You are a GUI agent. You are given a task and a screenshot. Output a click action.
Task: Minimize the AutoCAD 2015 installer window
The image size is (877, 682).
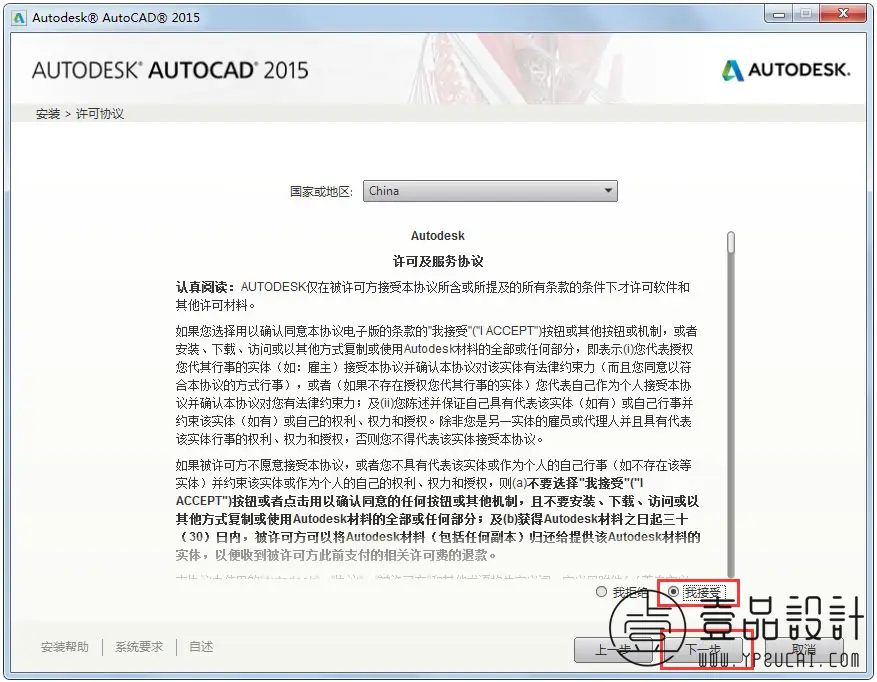point(778,15)
